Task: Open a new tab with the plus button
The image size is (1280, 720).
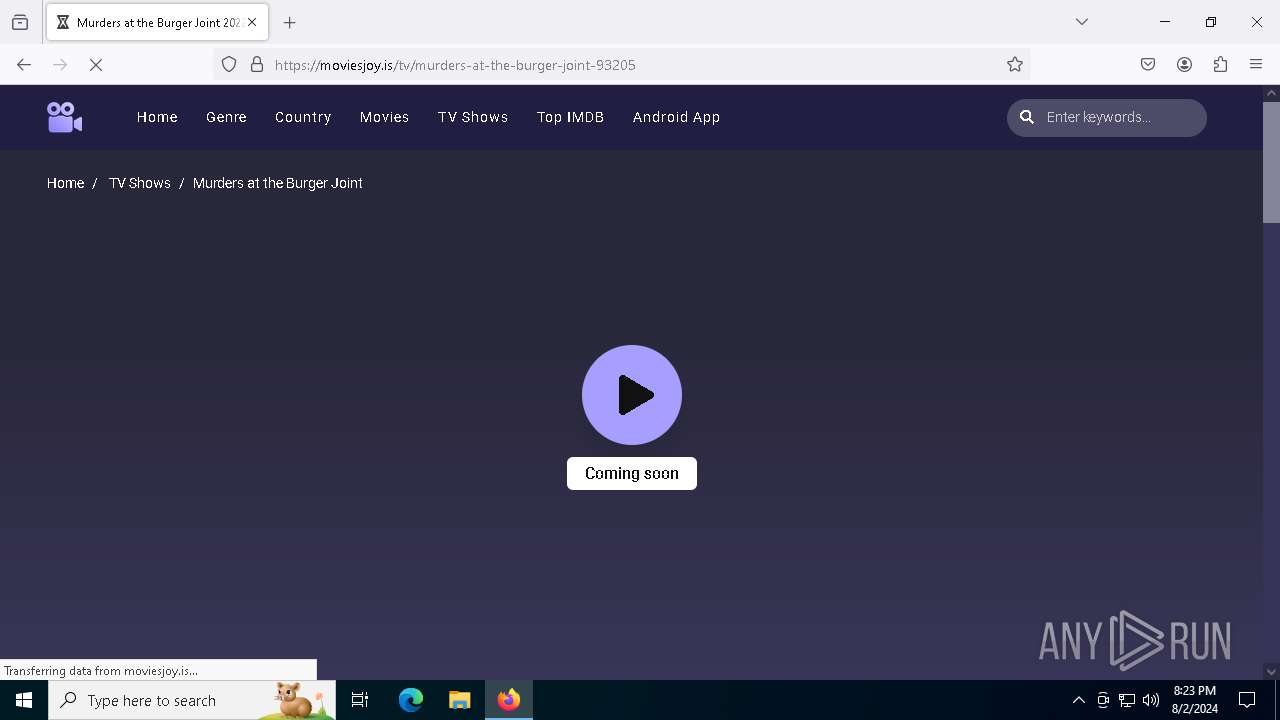Action: pos(290,22)
